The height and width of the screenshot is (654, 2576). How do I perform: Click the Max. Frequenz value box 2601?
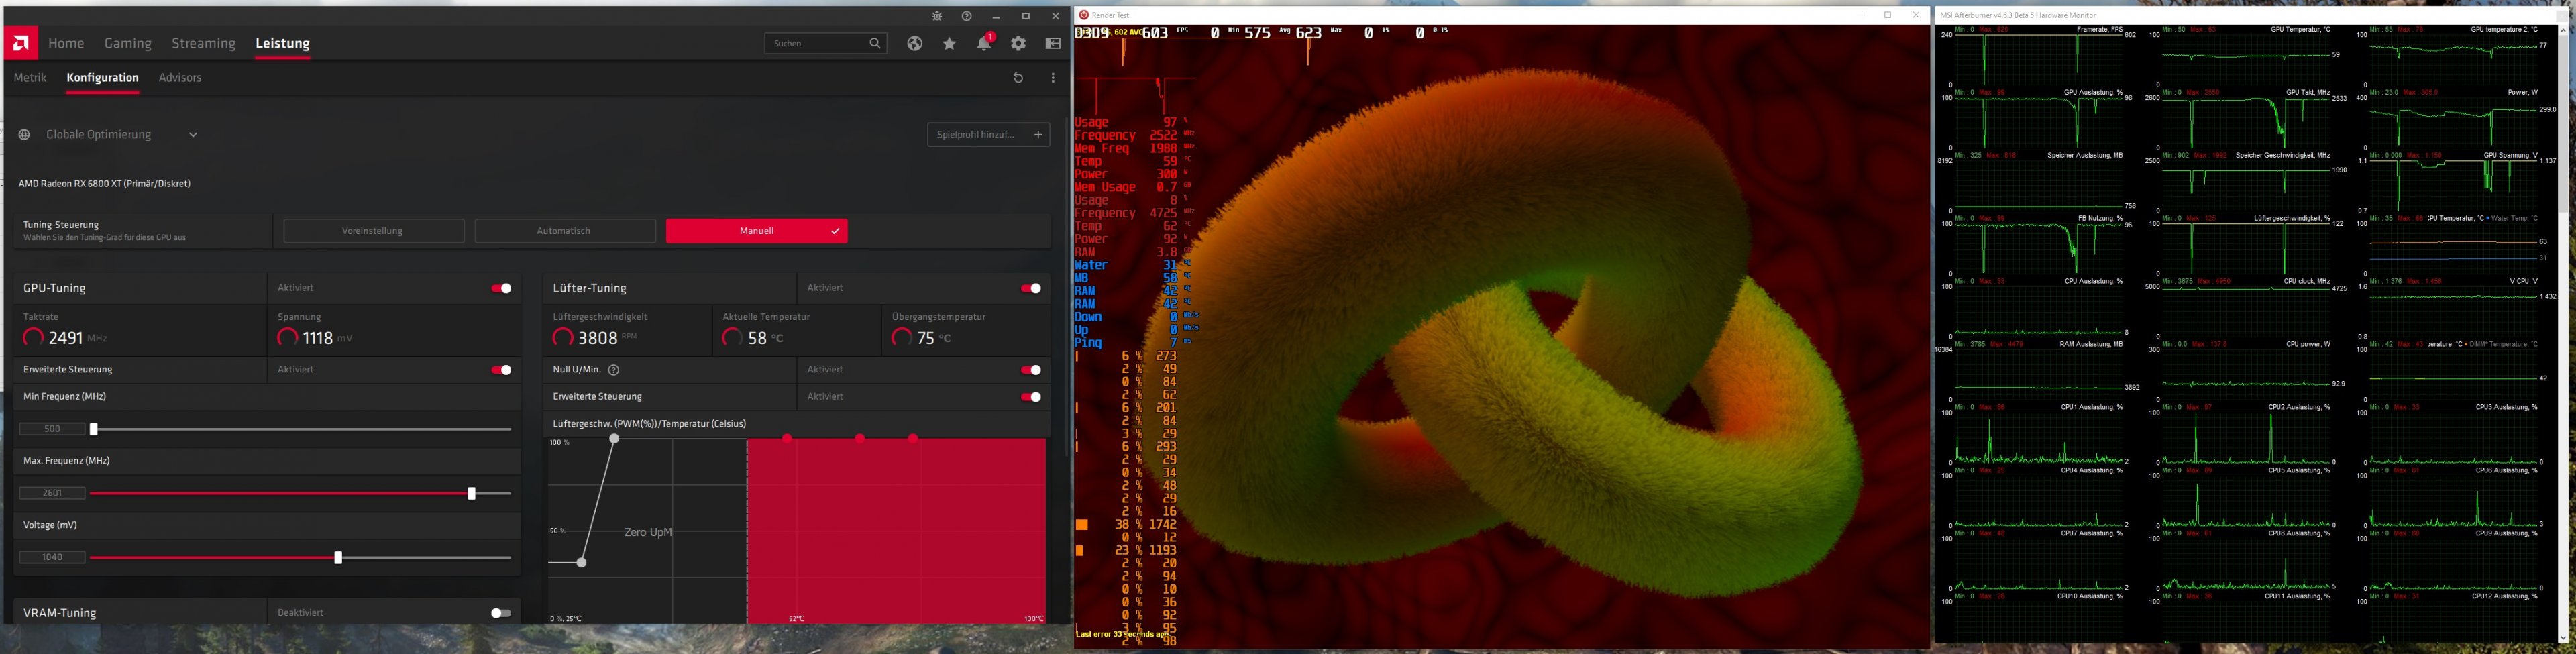pos(52,493)
